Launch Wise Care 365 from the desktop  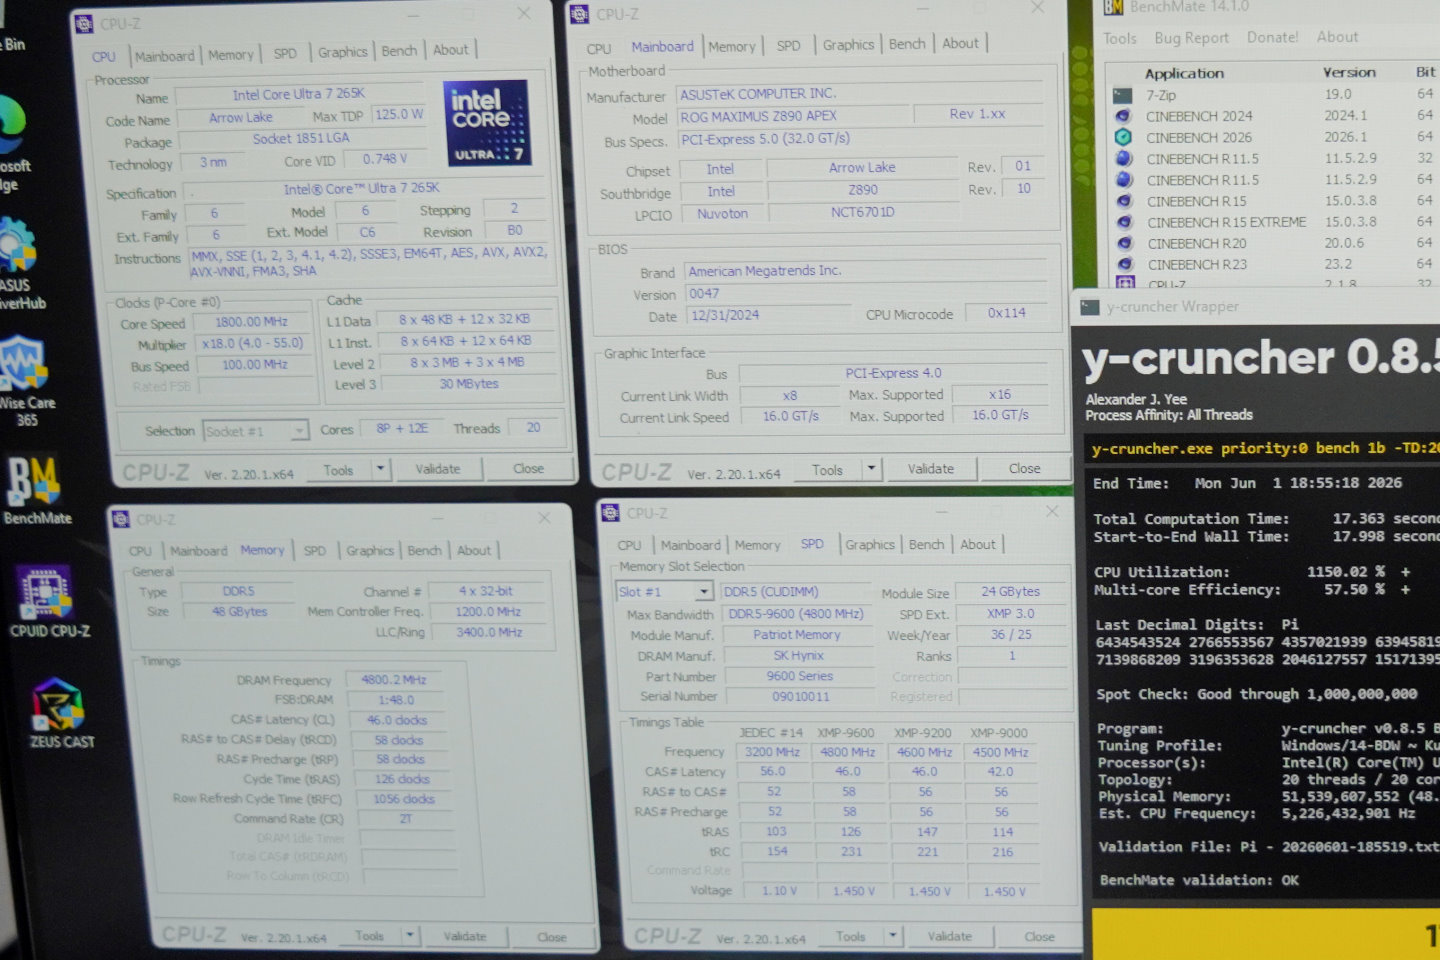[22, 362]
